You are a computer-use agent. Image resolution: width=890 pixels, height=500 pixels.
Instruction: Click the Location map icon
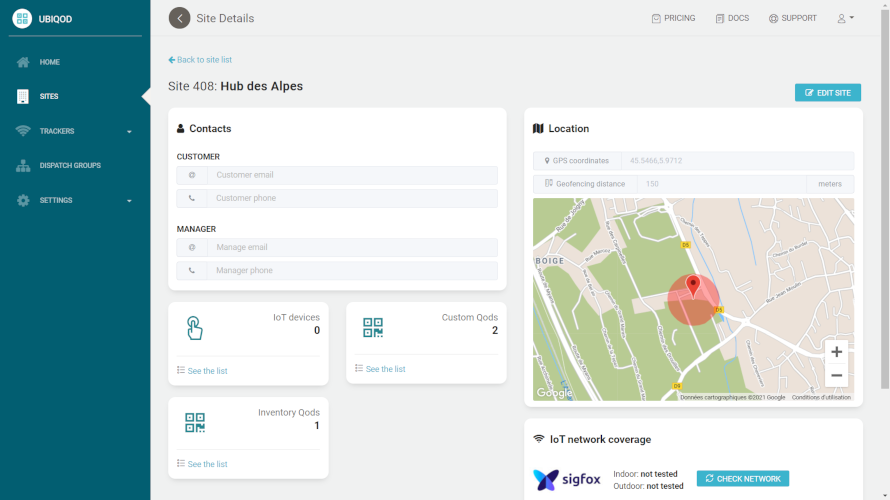coord(538,129)
